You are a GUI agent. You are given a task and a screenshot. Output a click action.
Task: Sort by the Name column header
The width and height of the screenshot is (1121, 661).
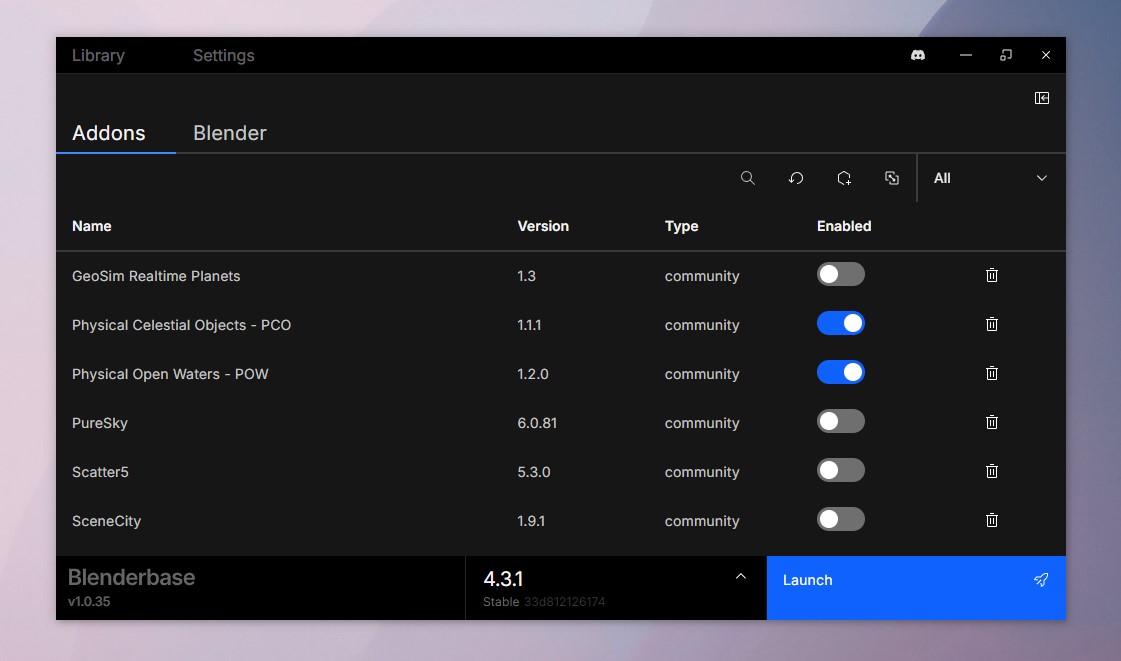pyautogui.click(x=92, y=226)
